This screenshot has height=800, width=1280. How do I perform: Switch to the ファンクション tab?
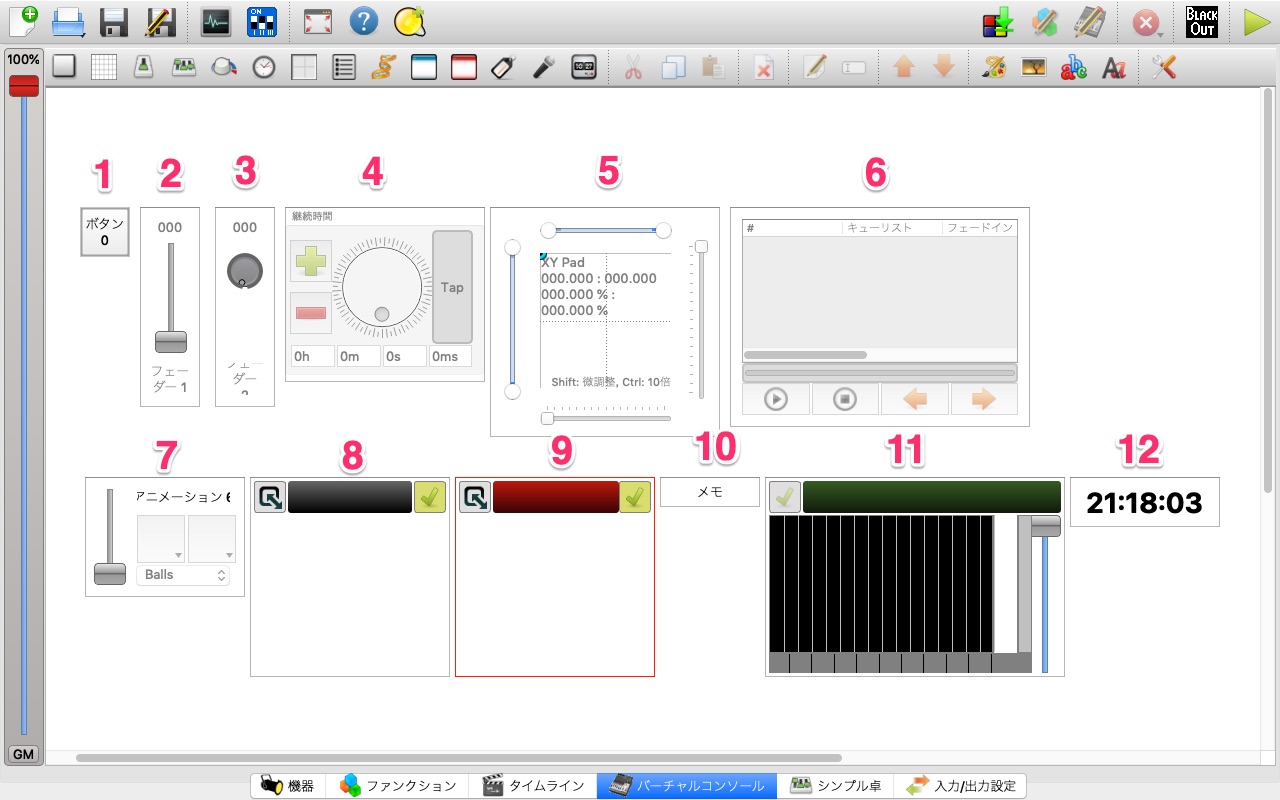pyautogui.click(x=397, y=786)
